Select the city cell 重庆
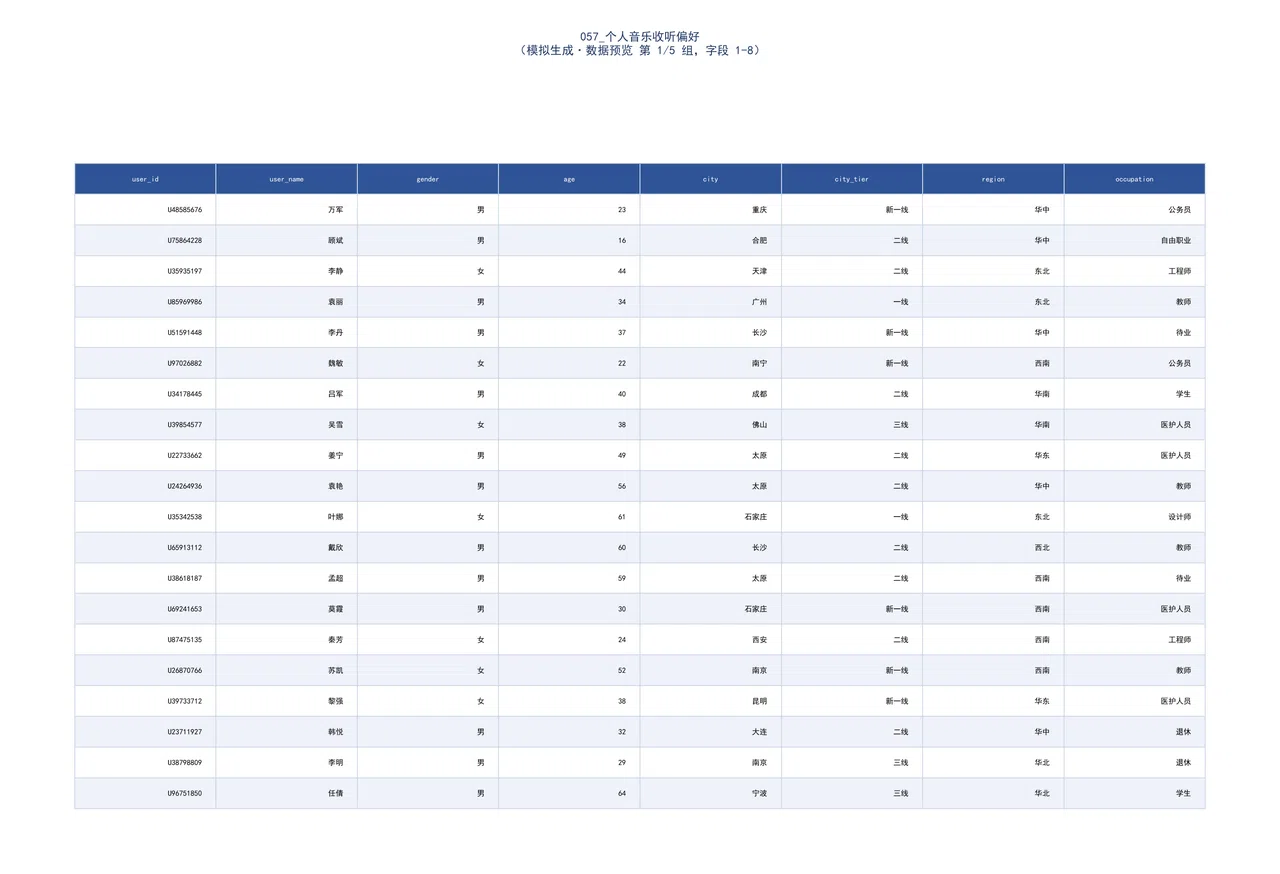Screen dimensions: 1280x874 [x=711, y=210]
